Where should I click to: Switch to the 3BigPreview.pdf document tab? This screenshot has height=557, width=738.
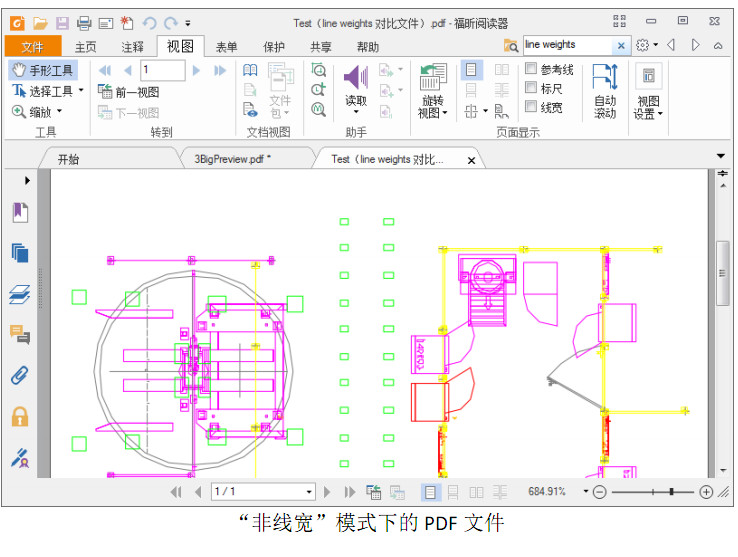click(x=233, y=158)
